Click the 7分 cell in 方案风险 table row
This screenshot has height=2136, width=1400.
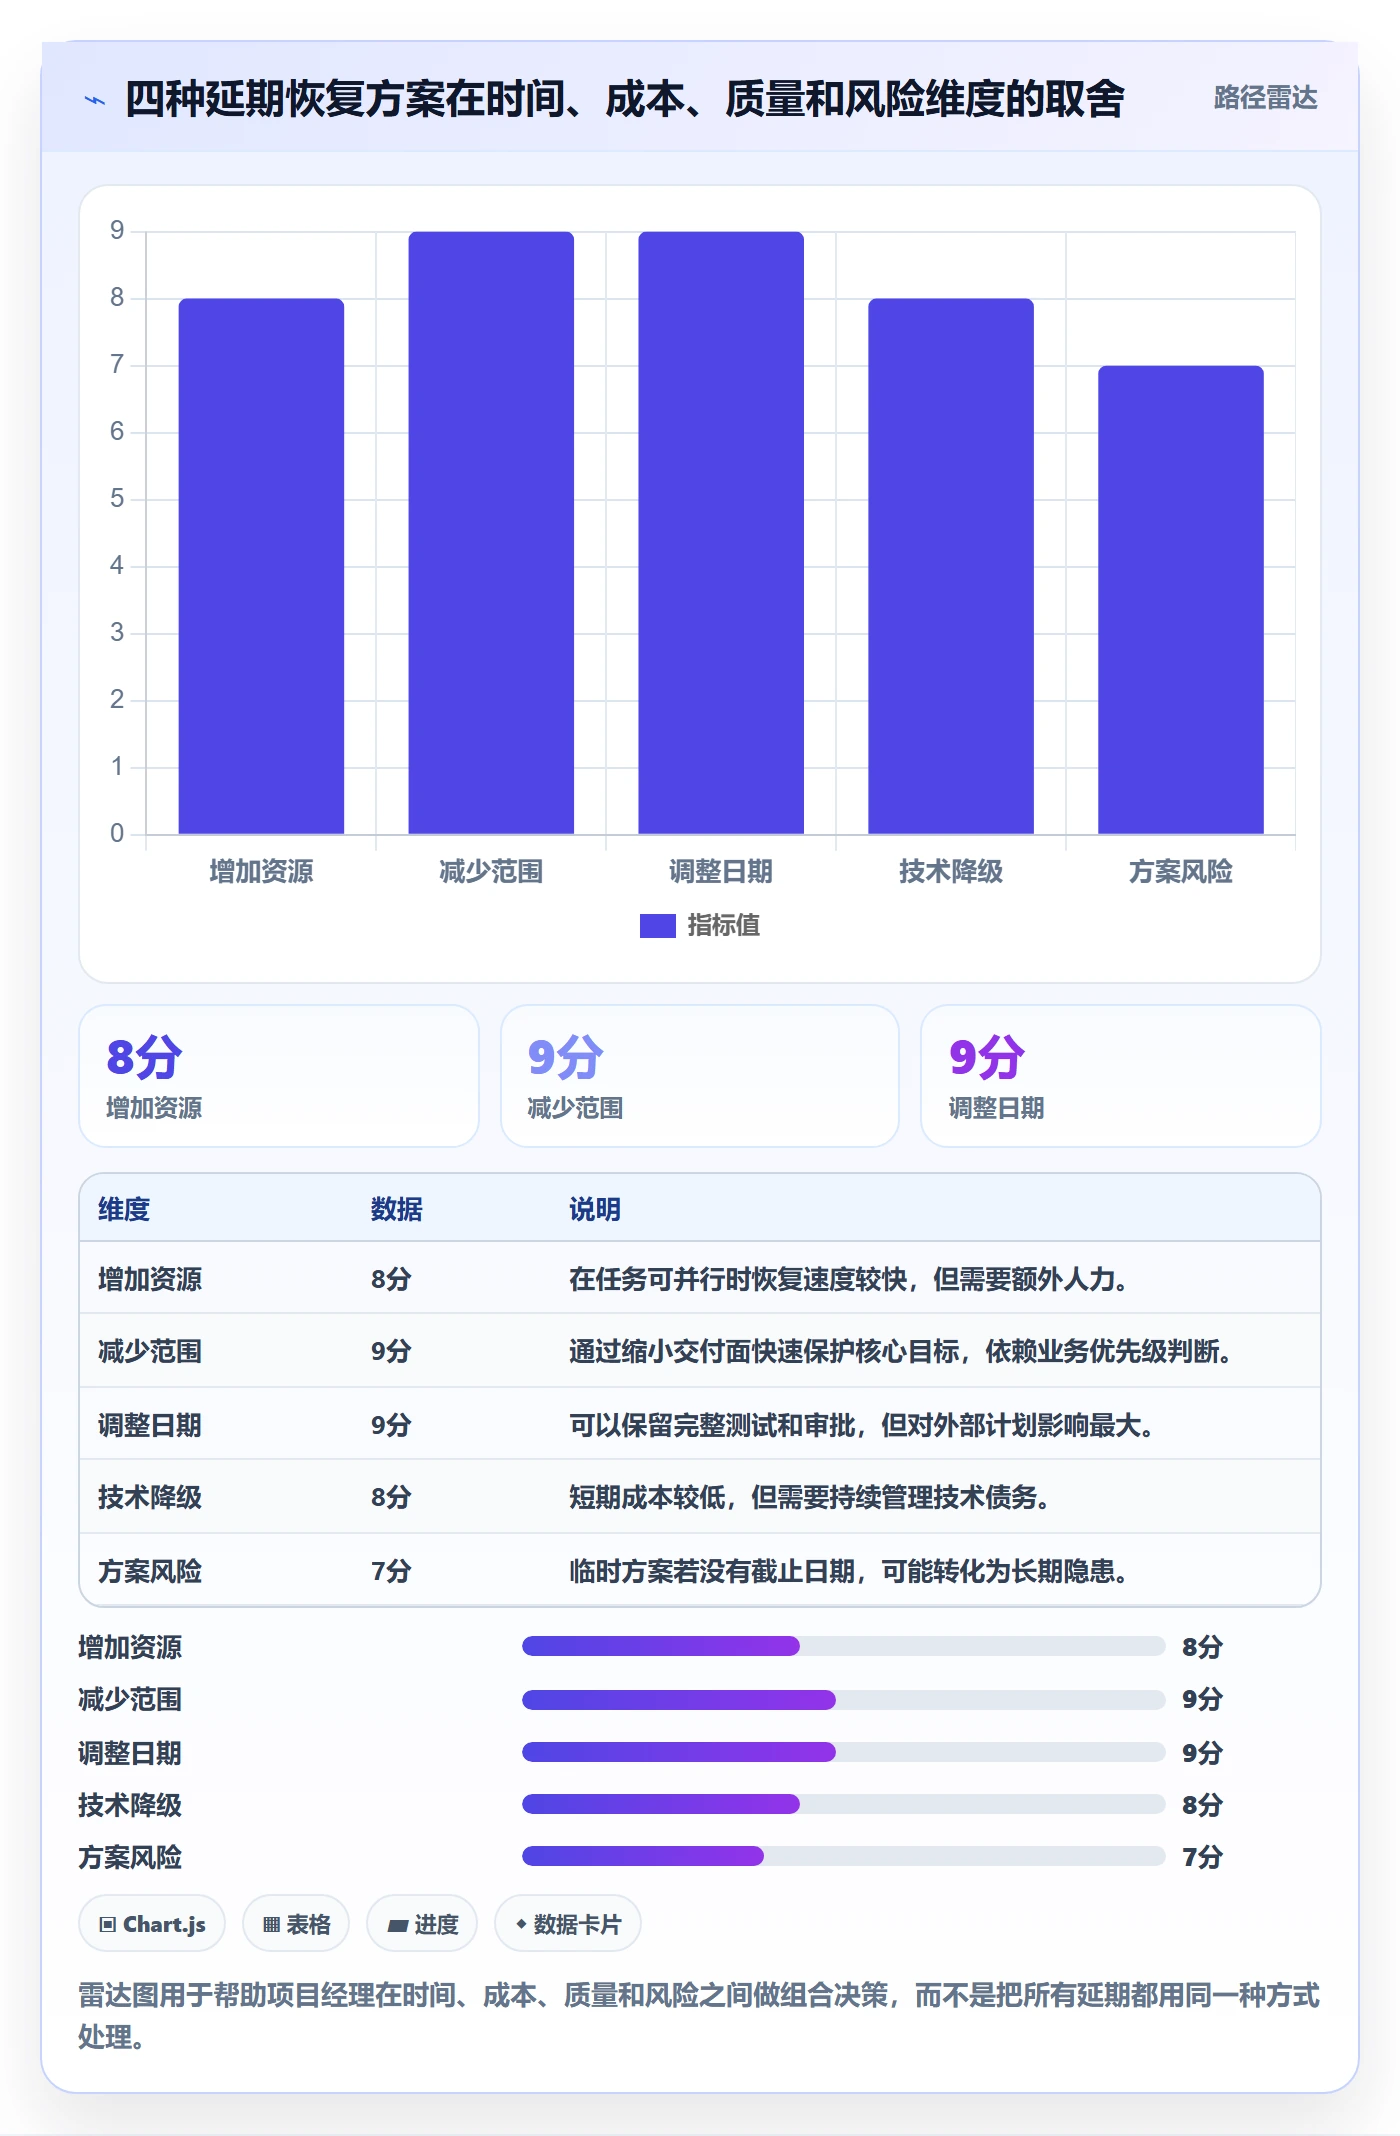pyautogui.click(x=391, y=1571)
